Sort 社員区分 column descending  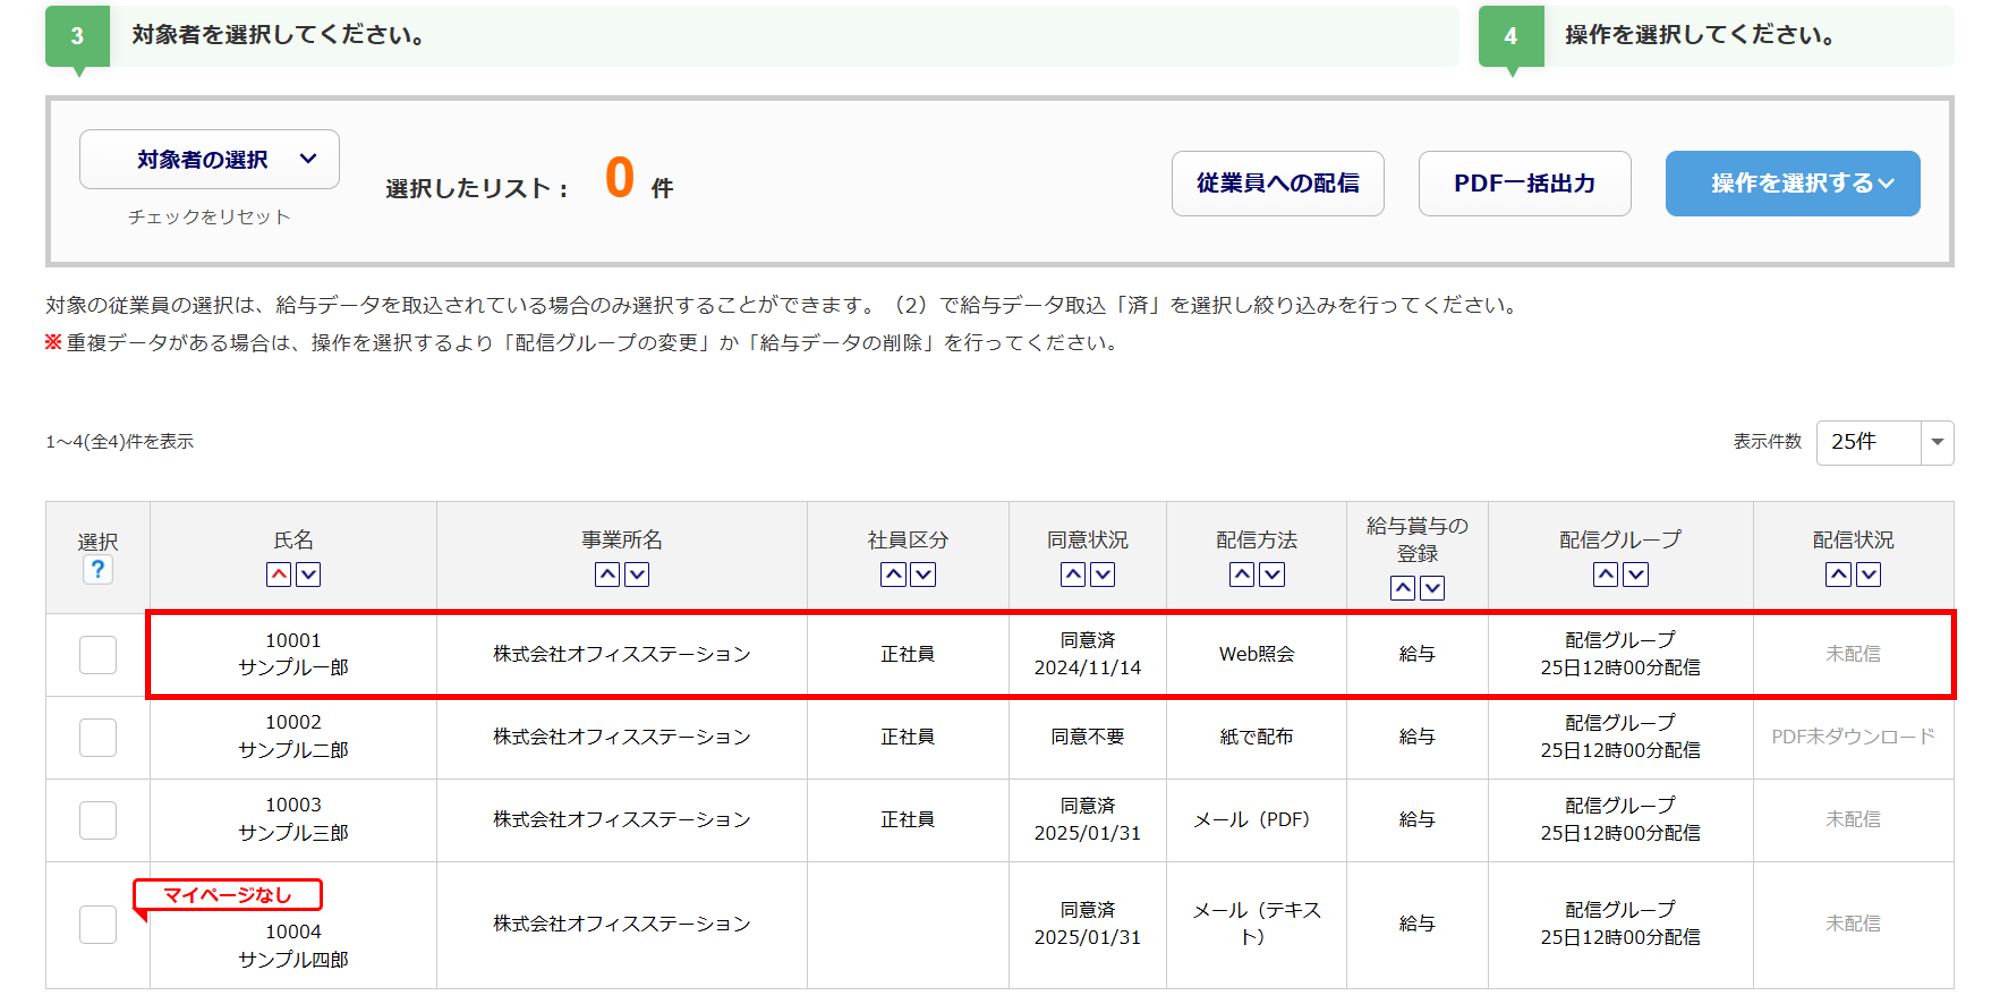tap(923, 575)
